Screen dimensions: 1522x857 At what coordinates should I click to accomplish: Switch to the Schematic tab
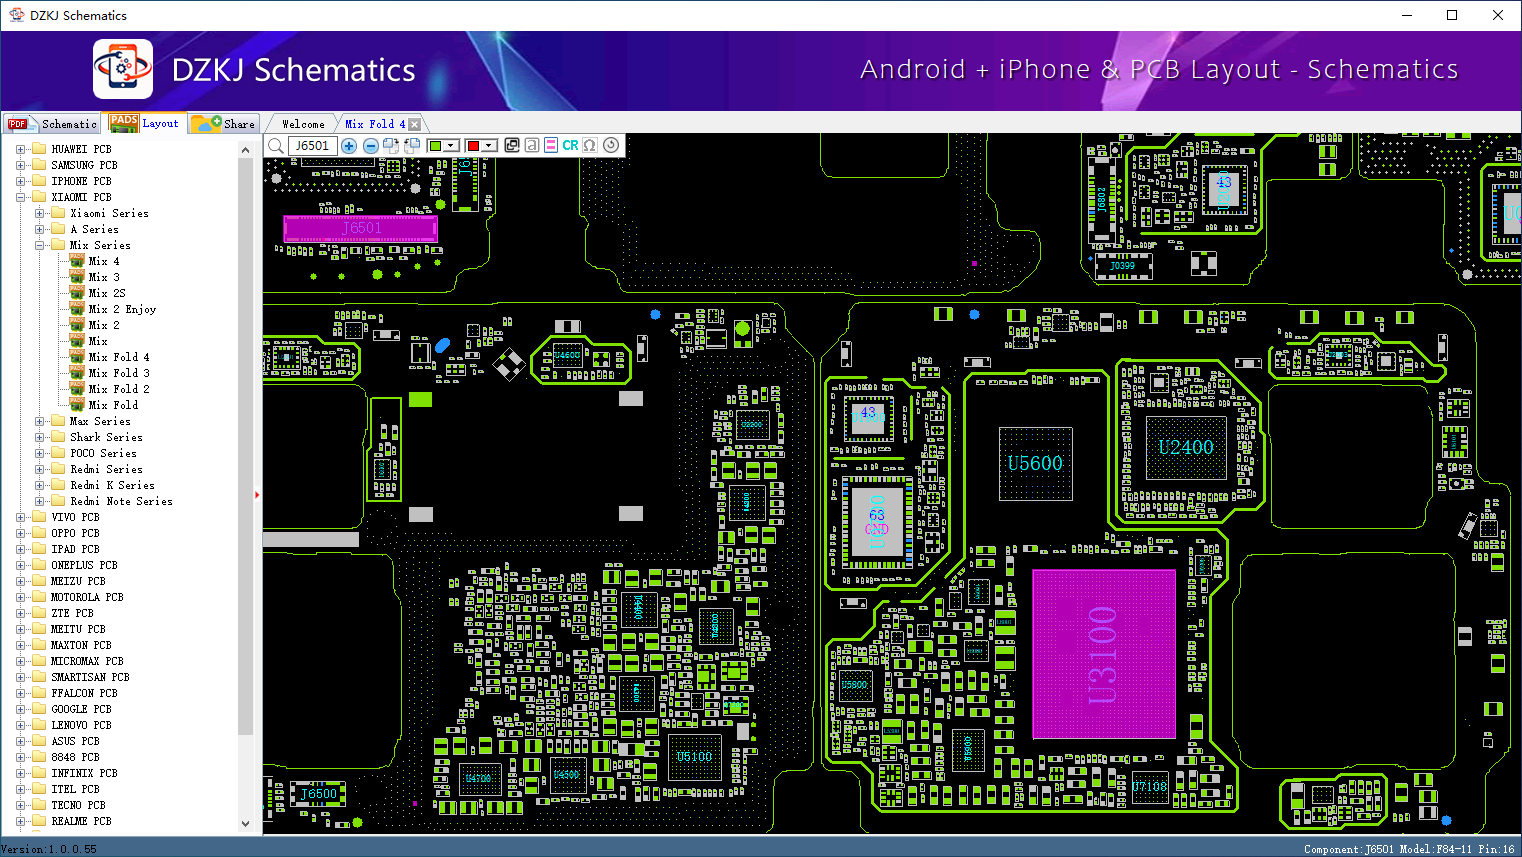tap(52, 124)
